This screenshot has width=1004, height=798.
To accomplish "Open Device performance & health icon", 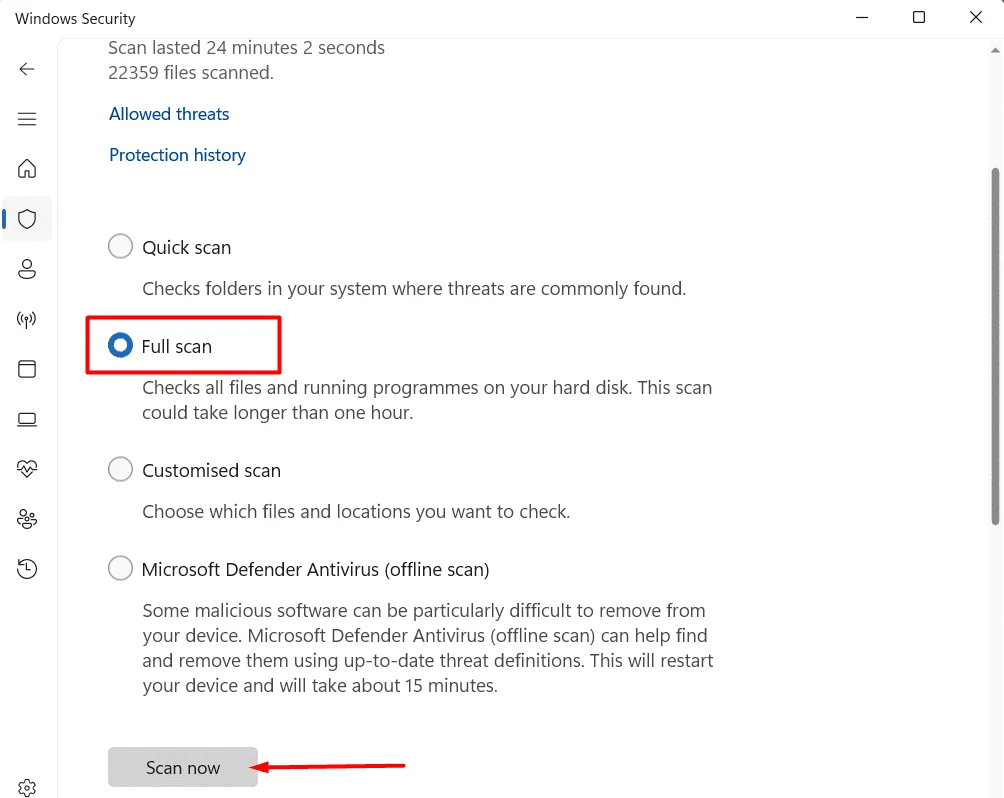I will [x=27, y=468].
